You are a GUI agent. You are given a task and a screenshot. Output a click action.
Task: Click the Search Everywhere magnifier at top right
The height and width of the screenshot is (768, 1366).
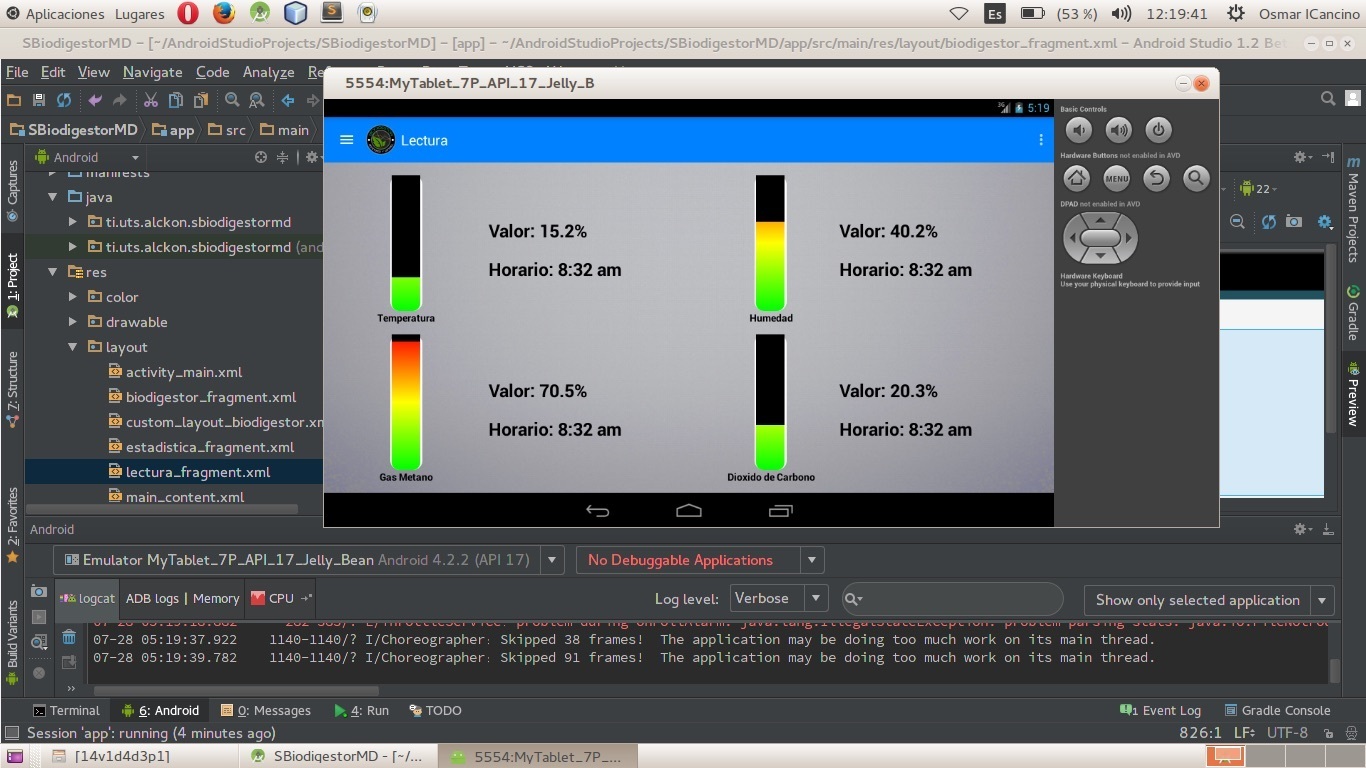click(x=1328, y=98)
